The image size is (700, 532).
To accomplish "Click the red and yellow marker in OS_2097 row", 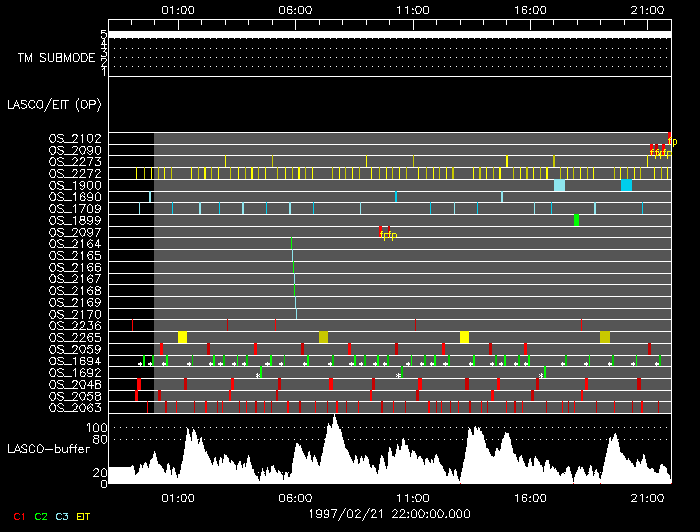I will pyautogui.click(x=386, y=233).
